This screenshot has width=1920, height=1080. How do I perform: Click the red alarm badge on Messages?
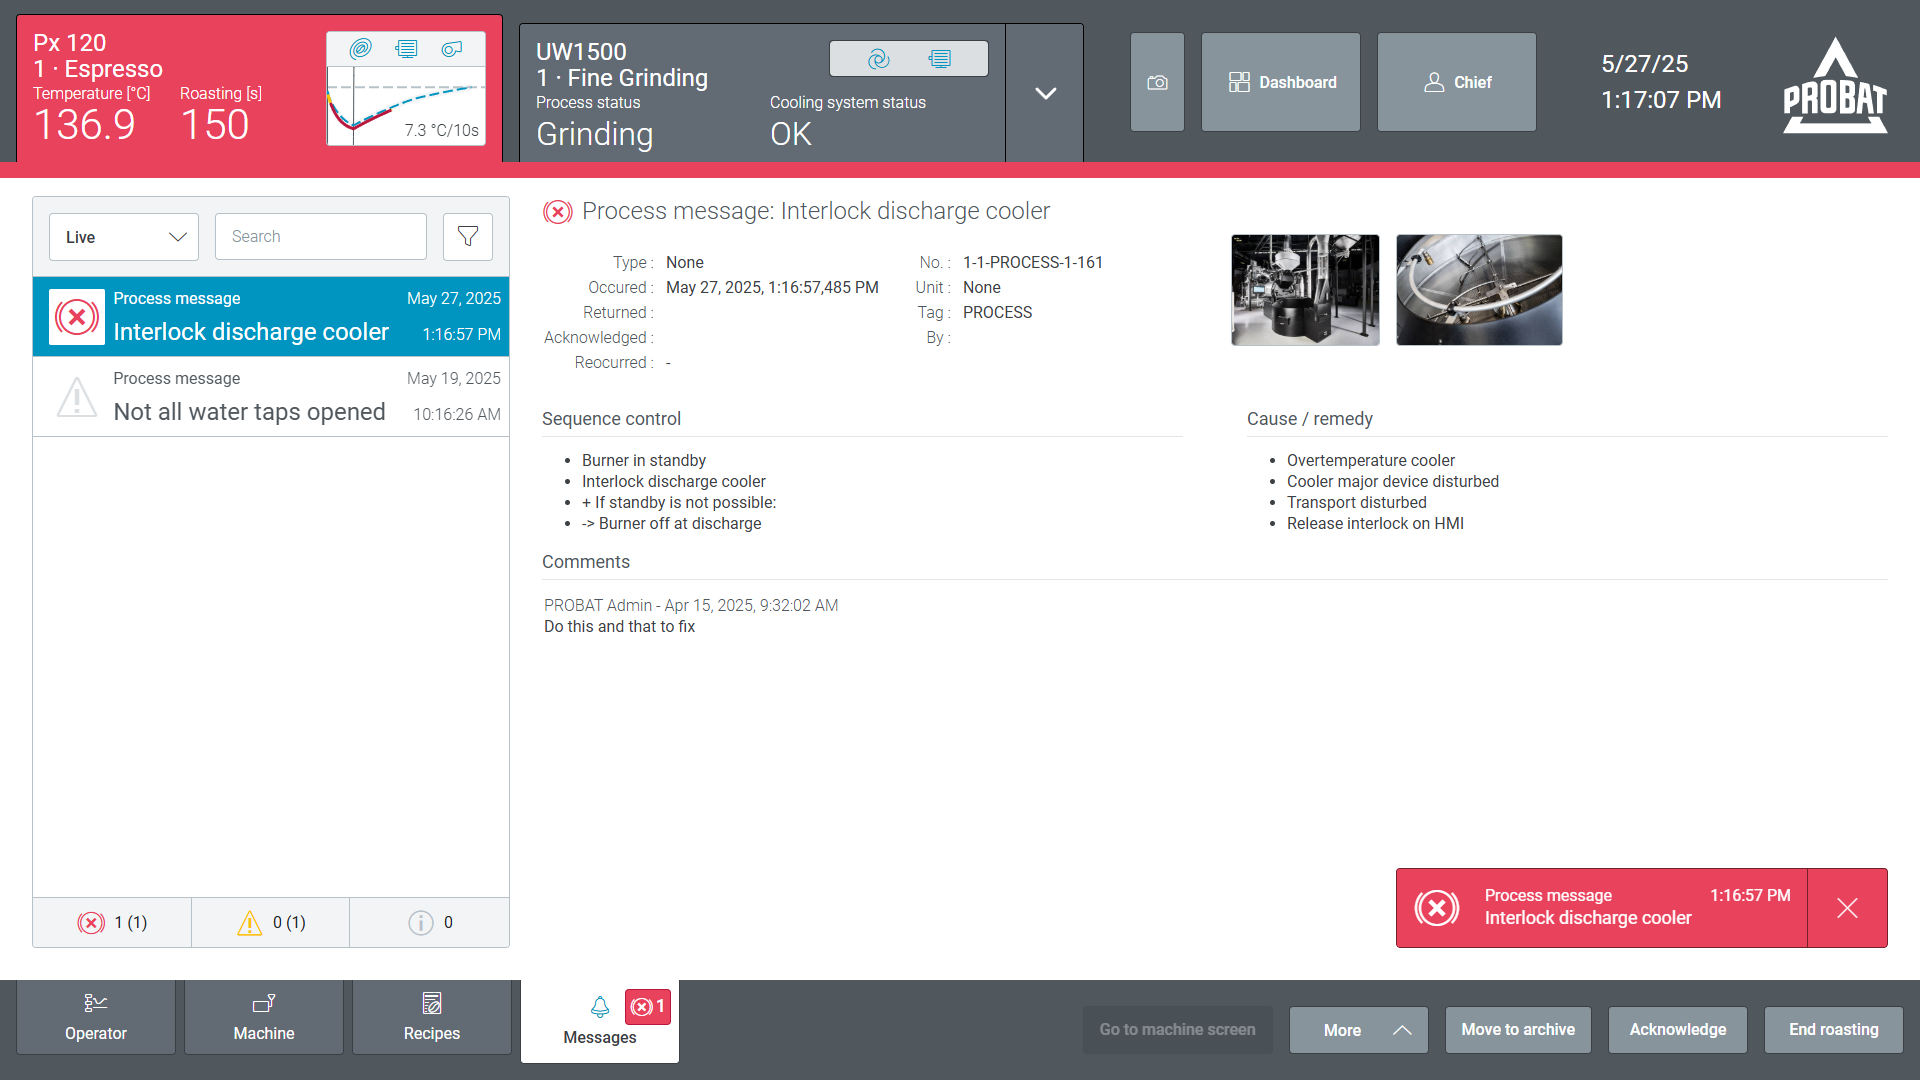(648, 1006)
